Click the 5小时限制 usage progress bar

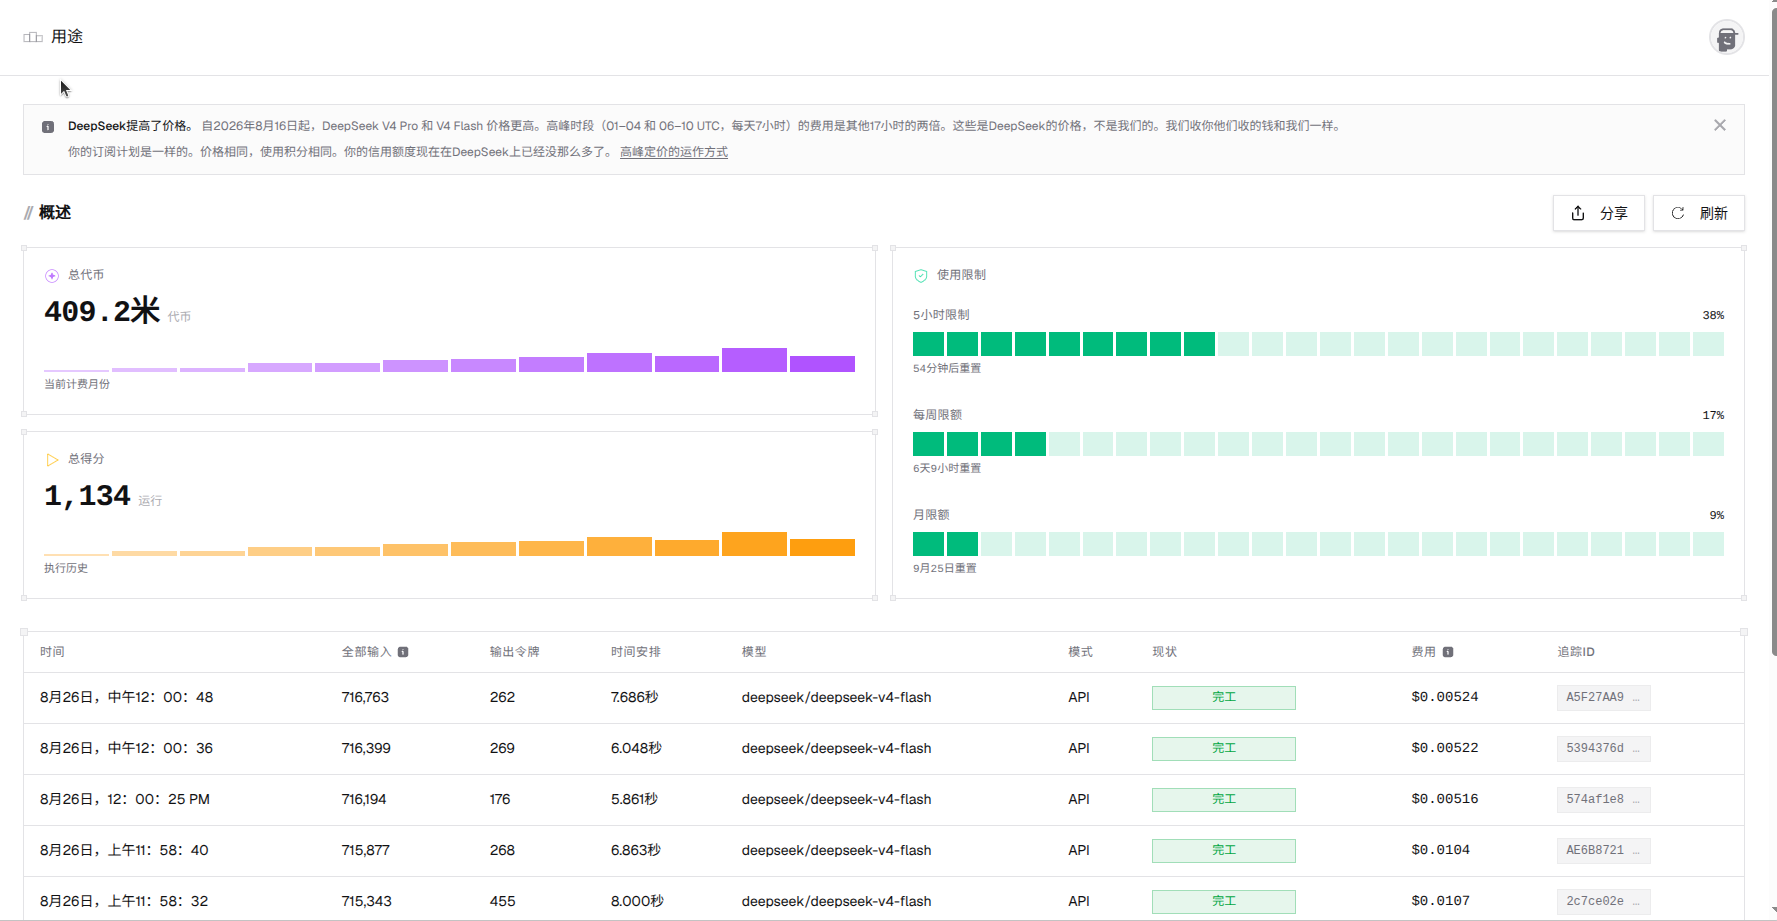coord(1318,344)
